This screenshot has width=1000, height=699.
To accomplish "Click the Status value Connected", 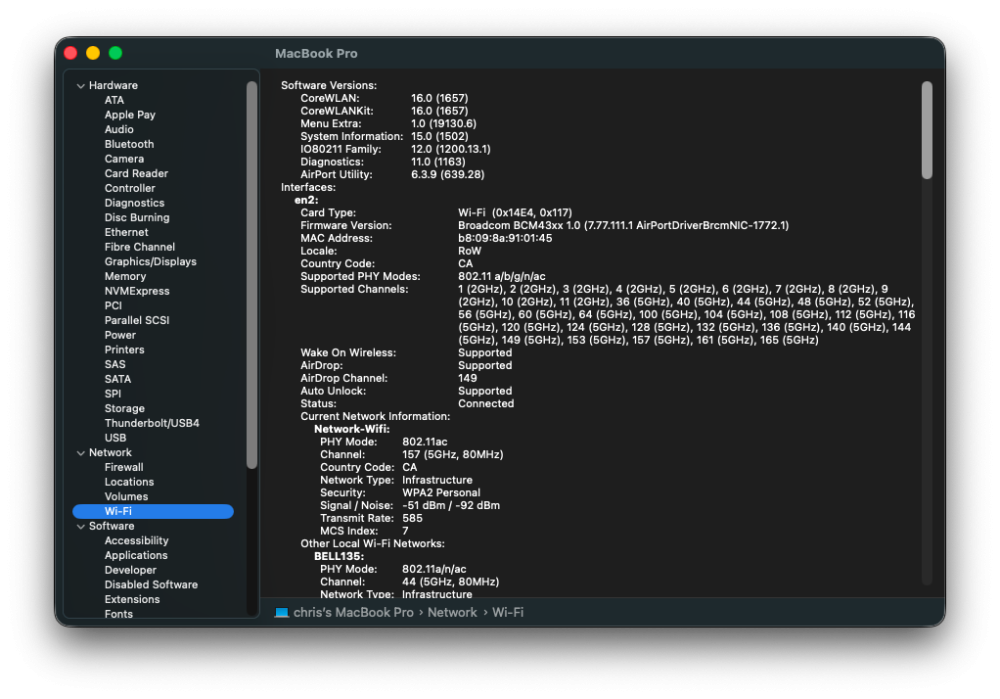I will click(x=485, y=404).
